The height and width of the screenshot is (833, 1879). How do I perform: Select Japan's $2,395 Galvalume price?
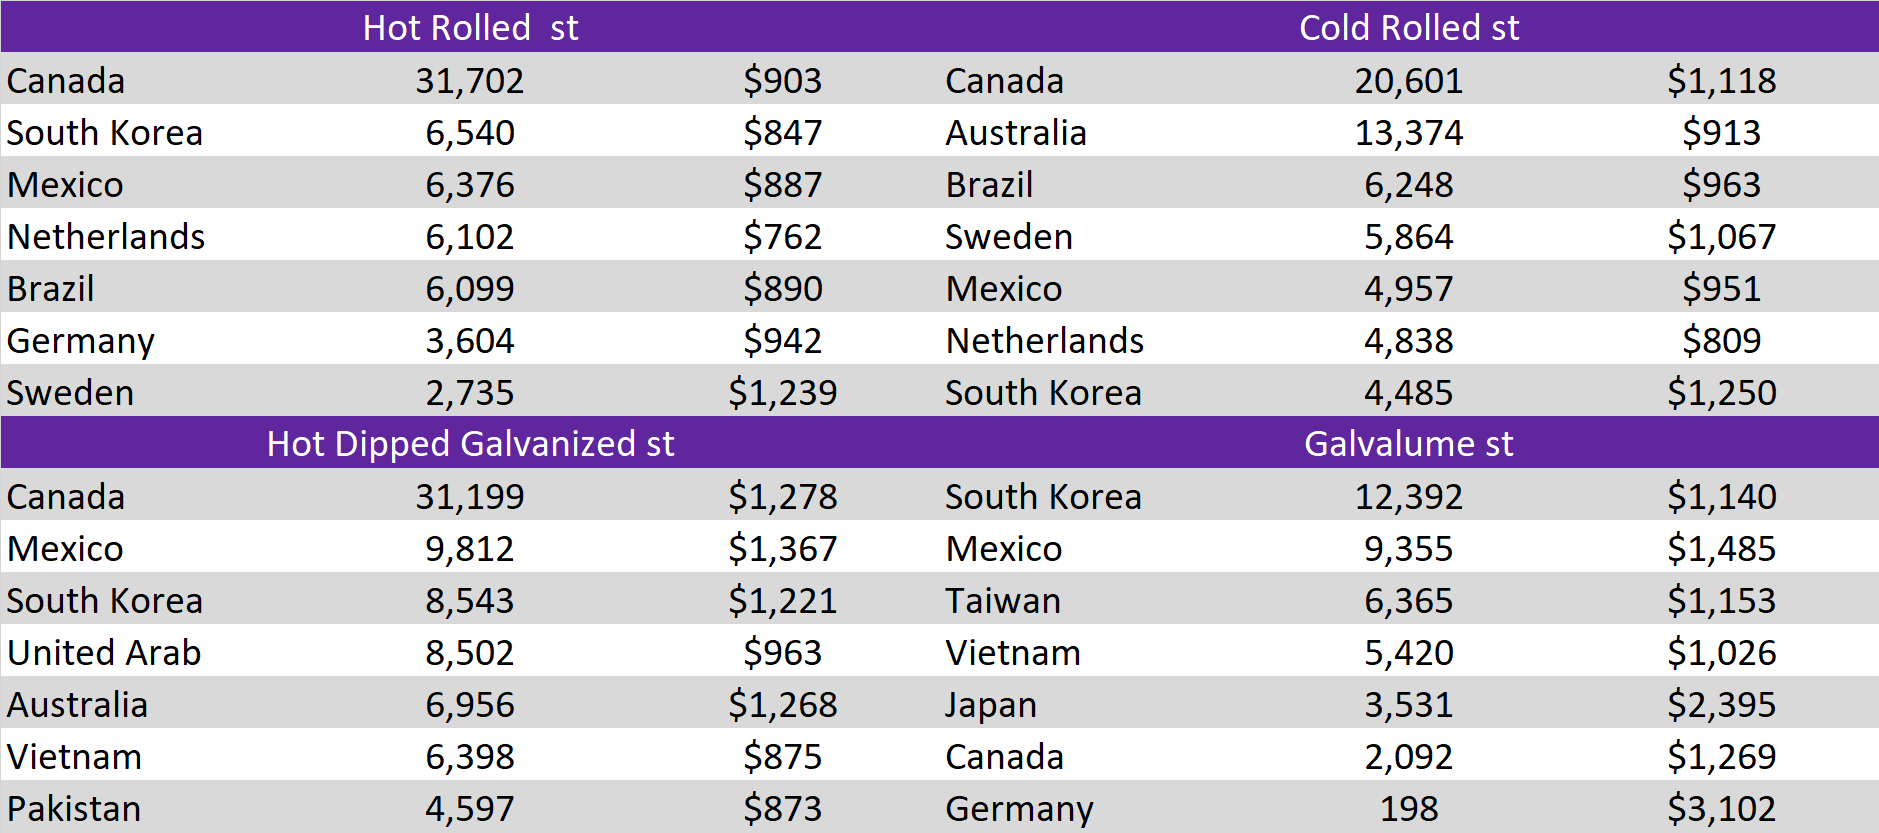1721,704
